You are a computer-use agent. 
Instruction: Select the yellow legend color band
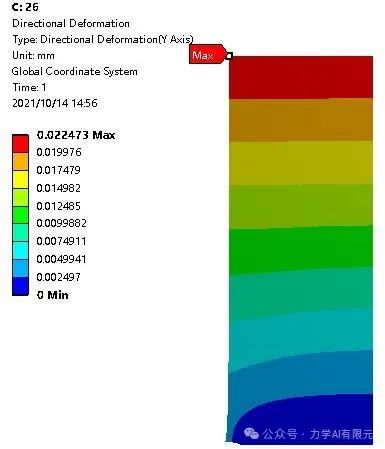pyautogui.click(x=20, y=180)
